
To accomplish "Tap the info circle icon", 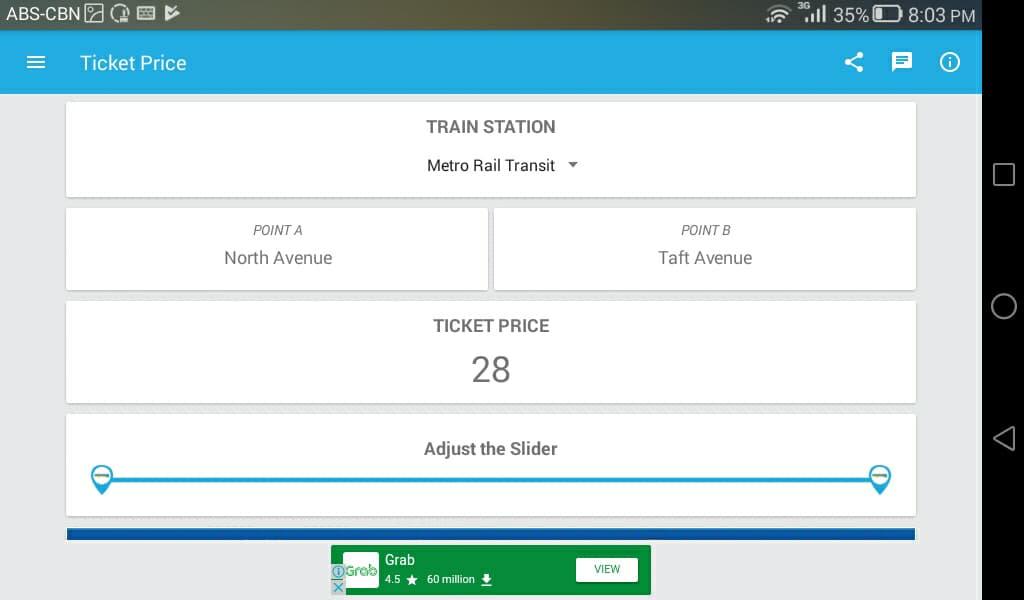I will (x=950, y=62).
